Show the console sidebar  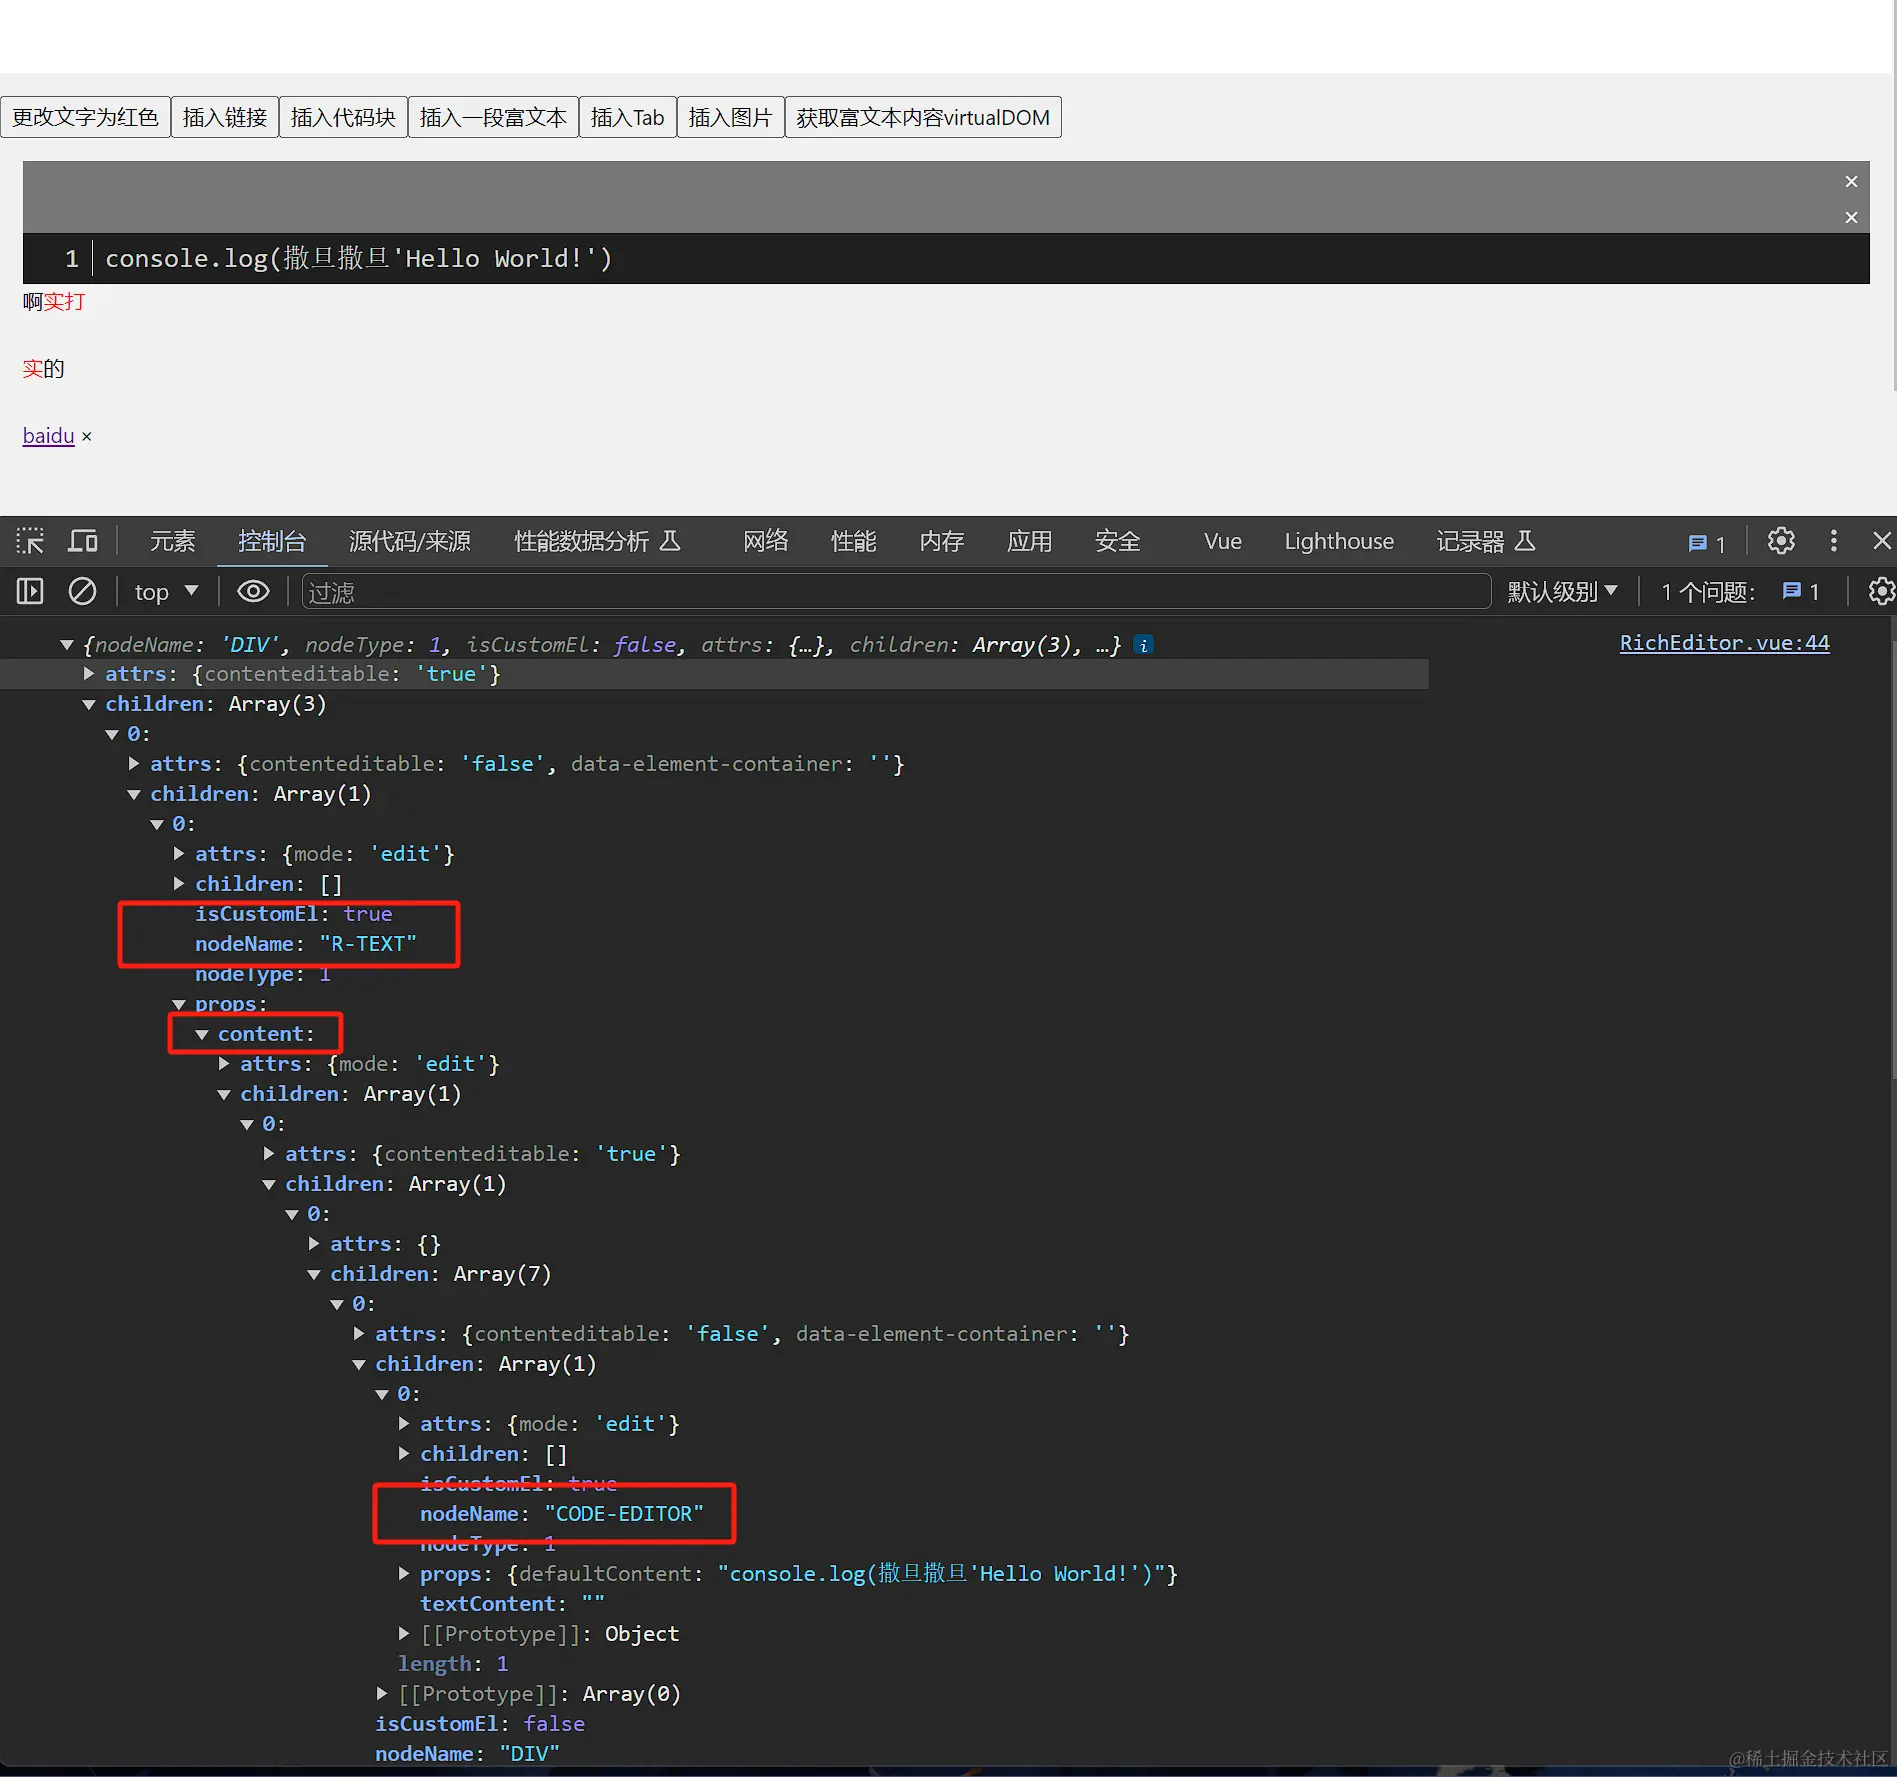click(x=30, y=592)
